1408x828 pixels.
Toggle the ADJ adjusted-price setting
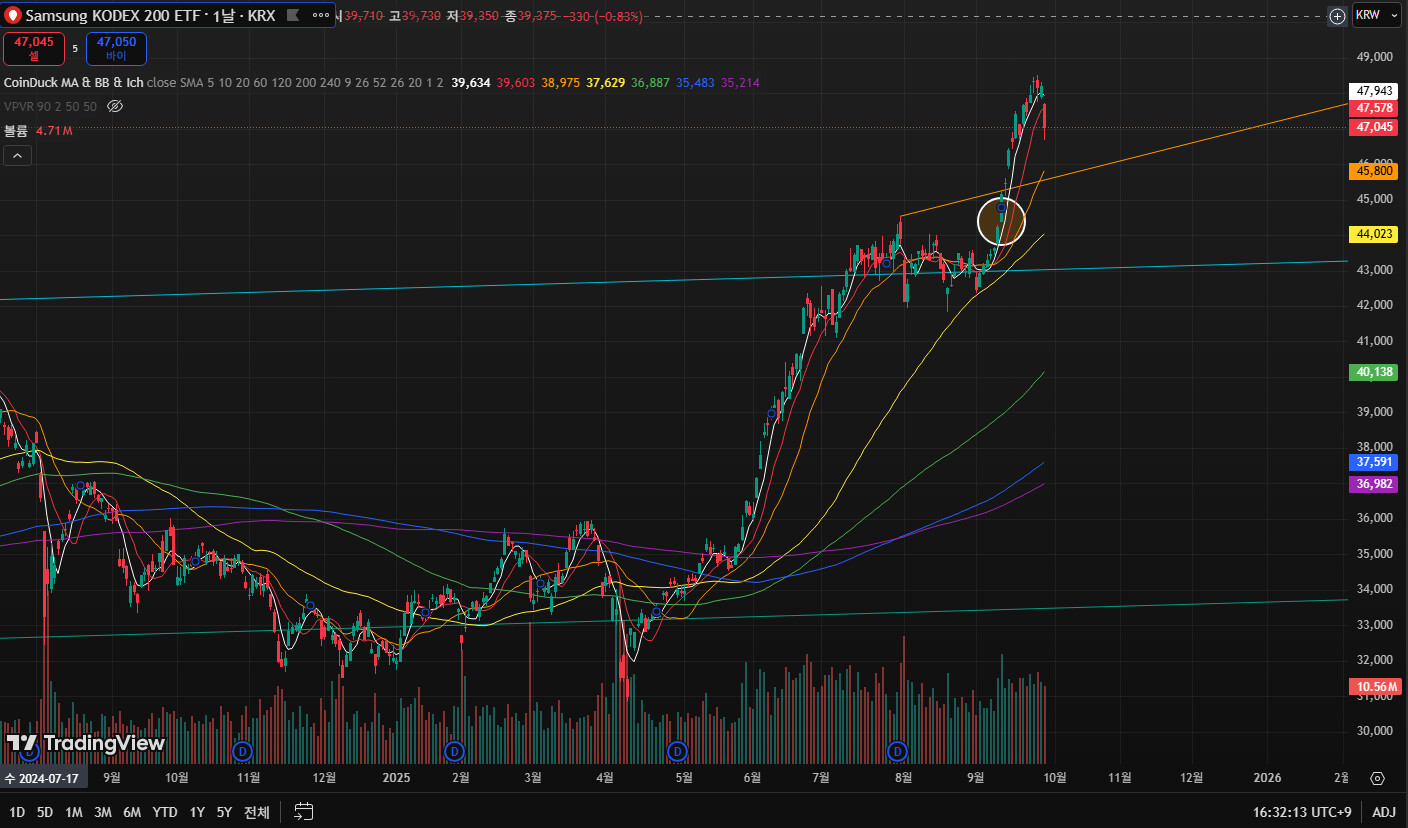click(1384, 812)
